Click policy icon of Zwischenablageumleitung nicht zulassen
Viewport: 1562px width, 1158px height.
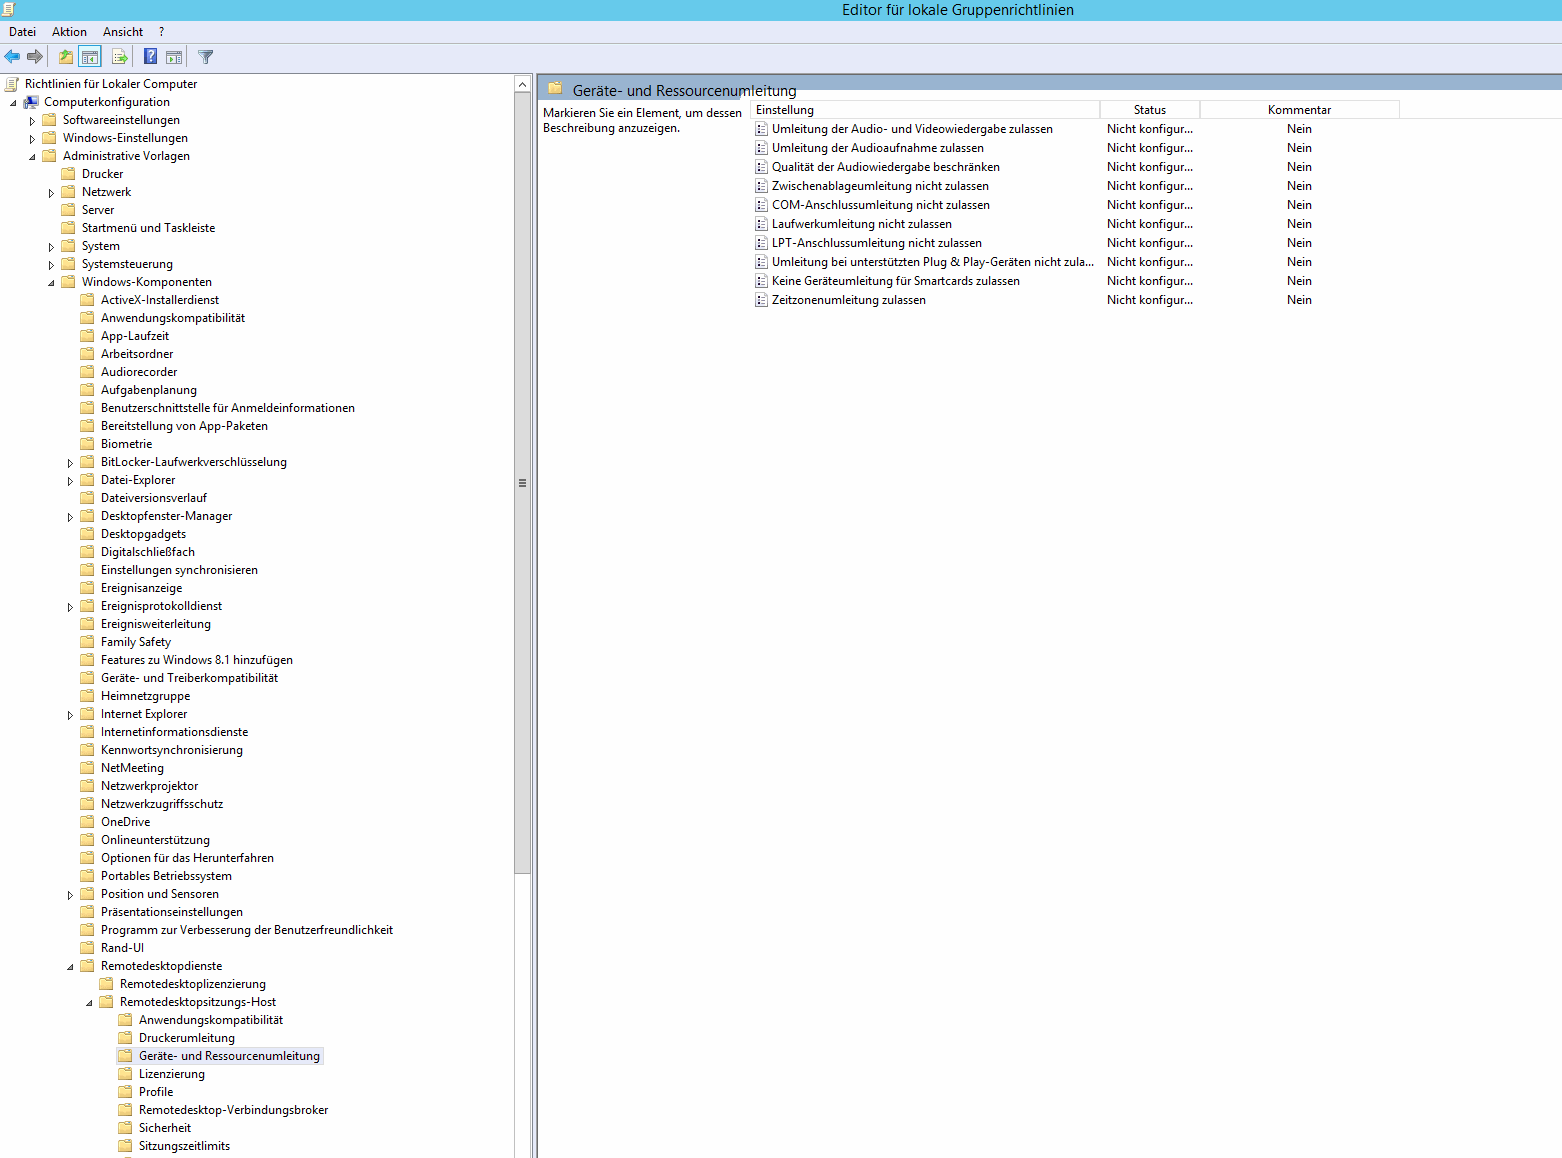[761, 186]
